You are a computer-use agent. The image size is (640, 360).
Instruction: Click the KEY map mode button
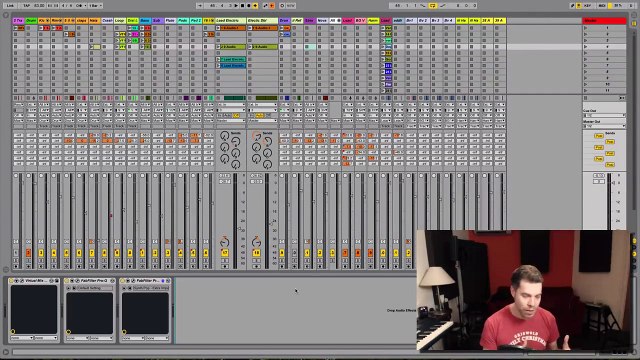[587, 6]
